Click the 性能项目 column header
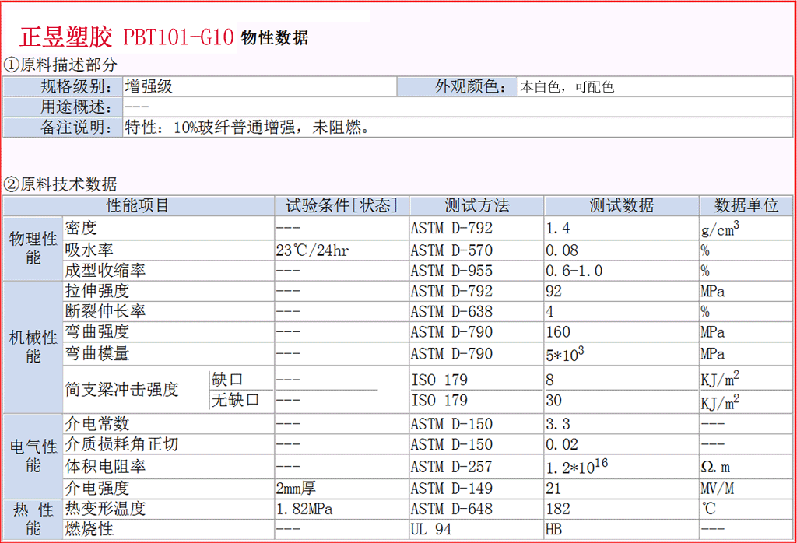Image resolution: width=797 pixels, height=543 pixels. (x=138, y=206)
